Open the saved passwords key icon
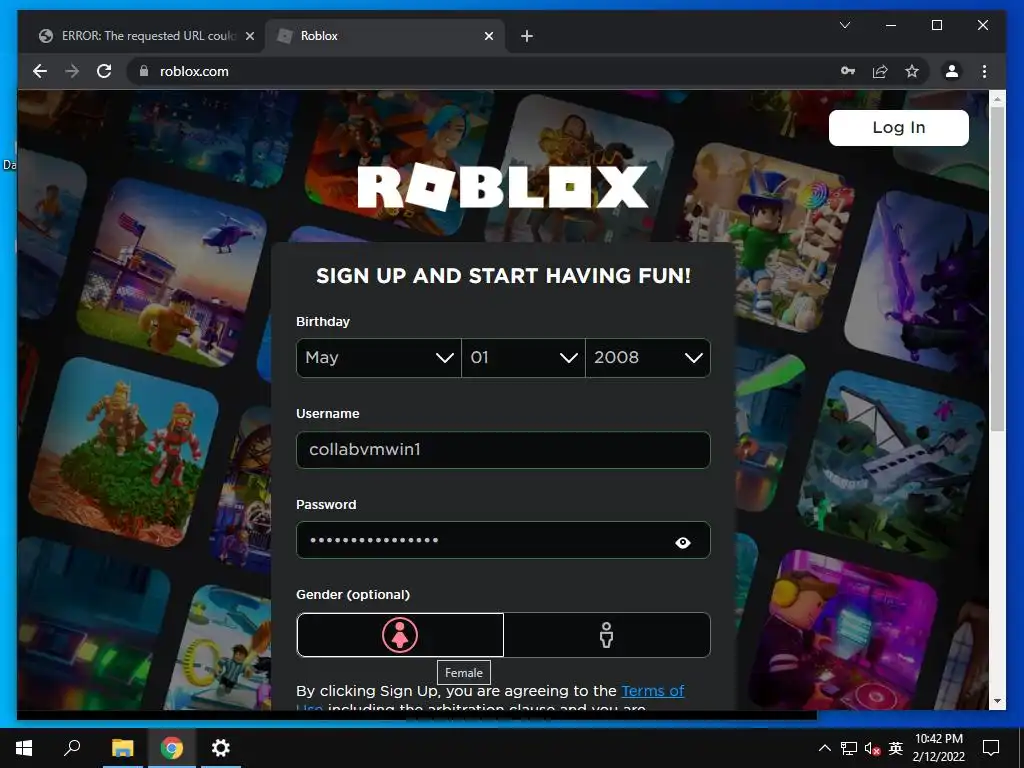The image size is (1024, 768). coord(848,71)
